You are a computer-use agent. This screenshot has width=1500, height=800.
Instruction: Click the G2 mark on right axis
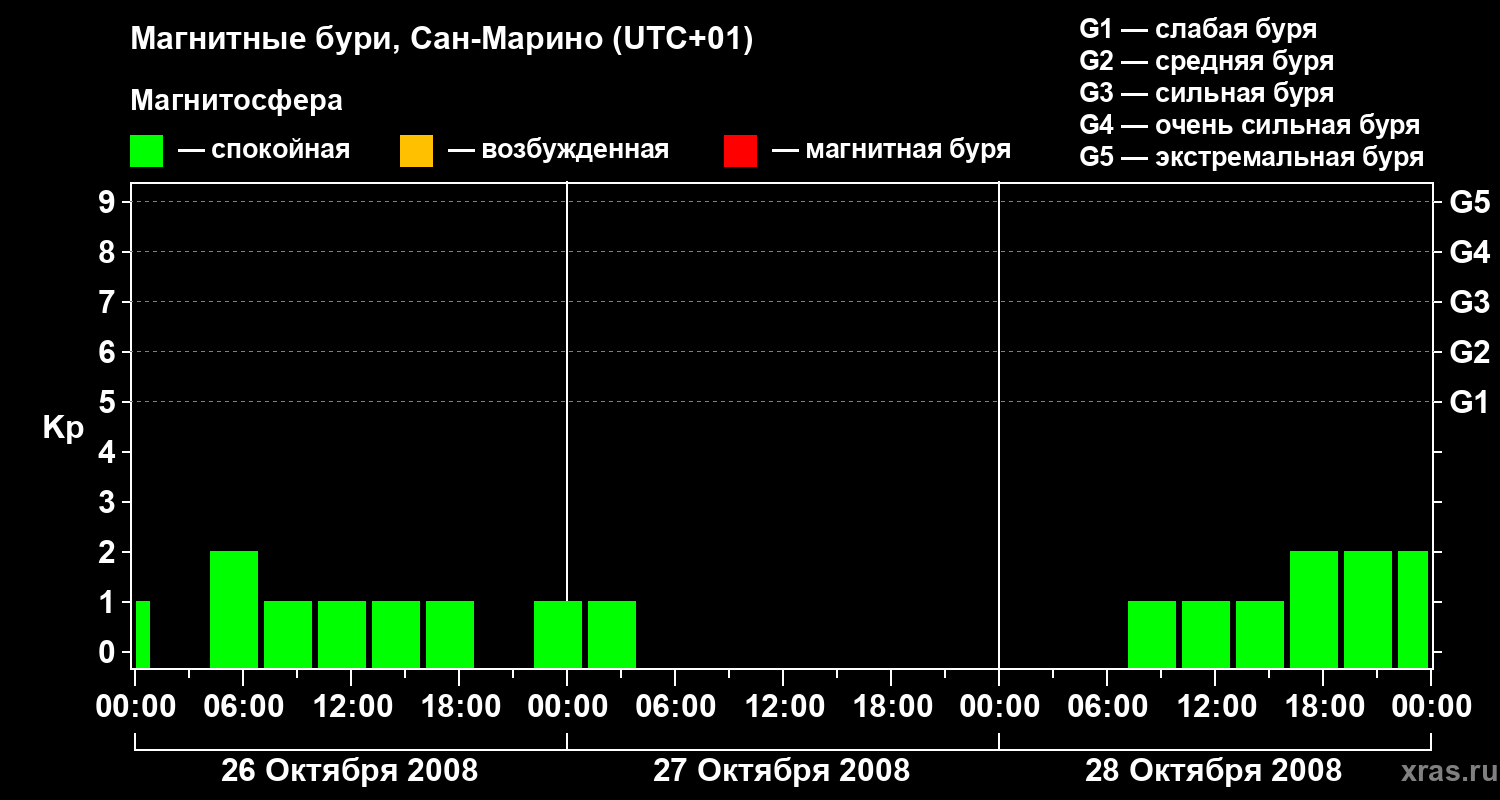(1469, 352)
